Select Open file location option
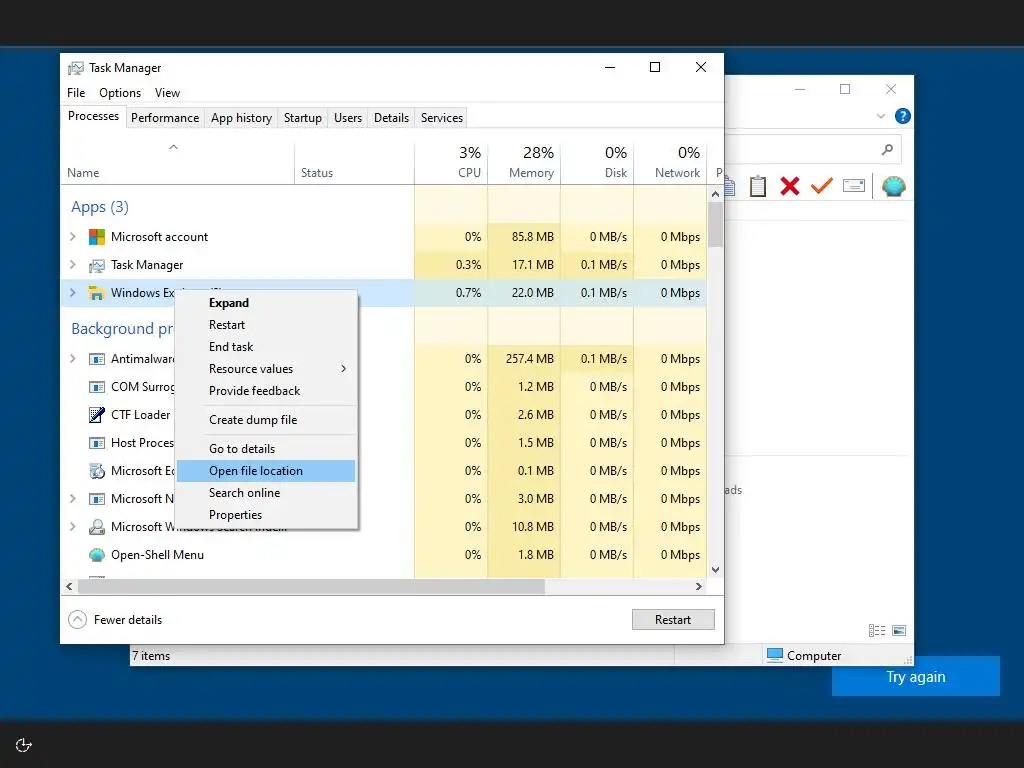Image resolution: width=1024 pixels, height=768 pixels. (266, 471)
